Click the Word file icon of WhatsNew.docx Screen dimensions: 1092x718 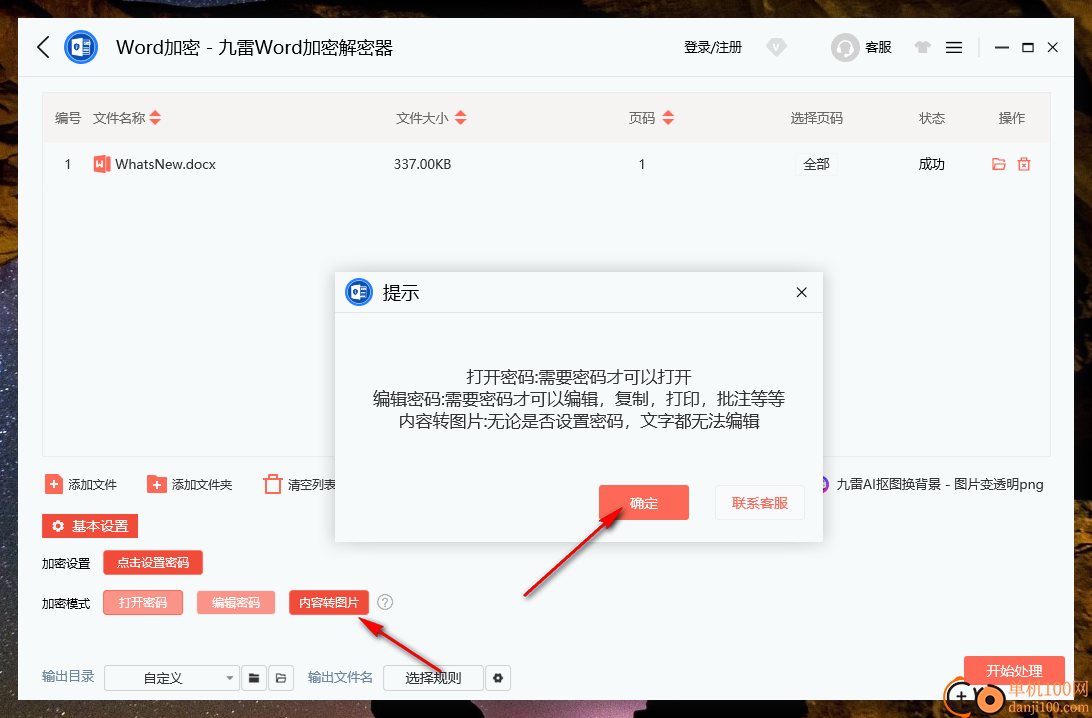(102, 164)
